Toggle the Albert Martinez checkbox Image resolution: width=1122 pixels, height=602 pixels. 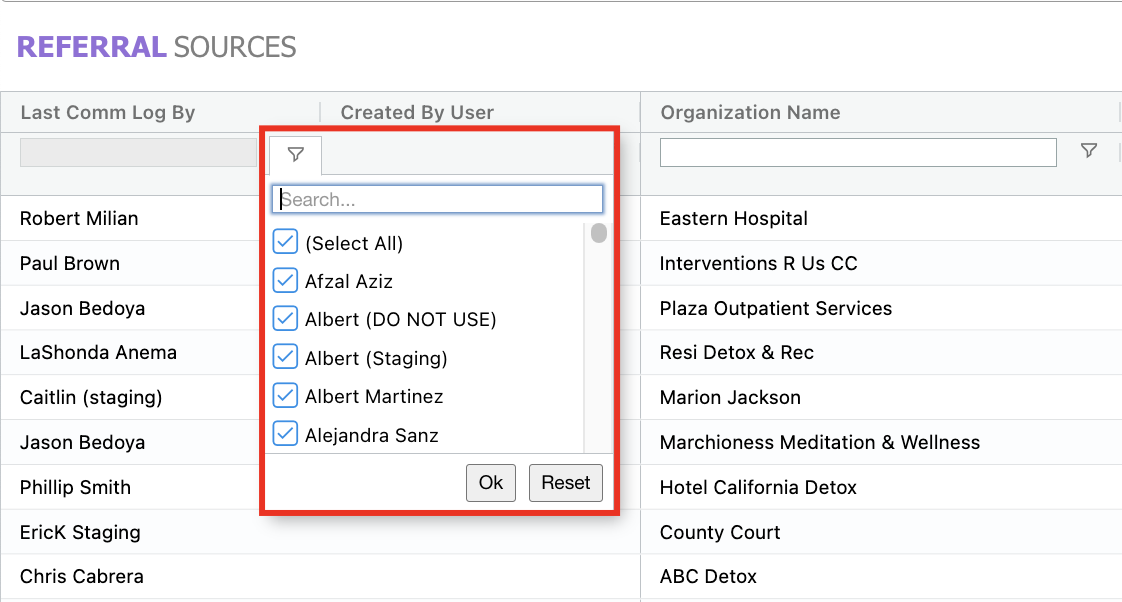[x=286, y=396]
